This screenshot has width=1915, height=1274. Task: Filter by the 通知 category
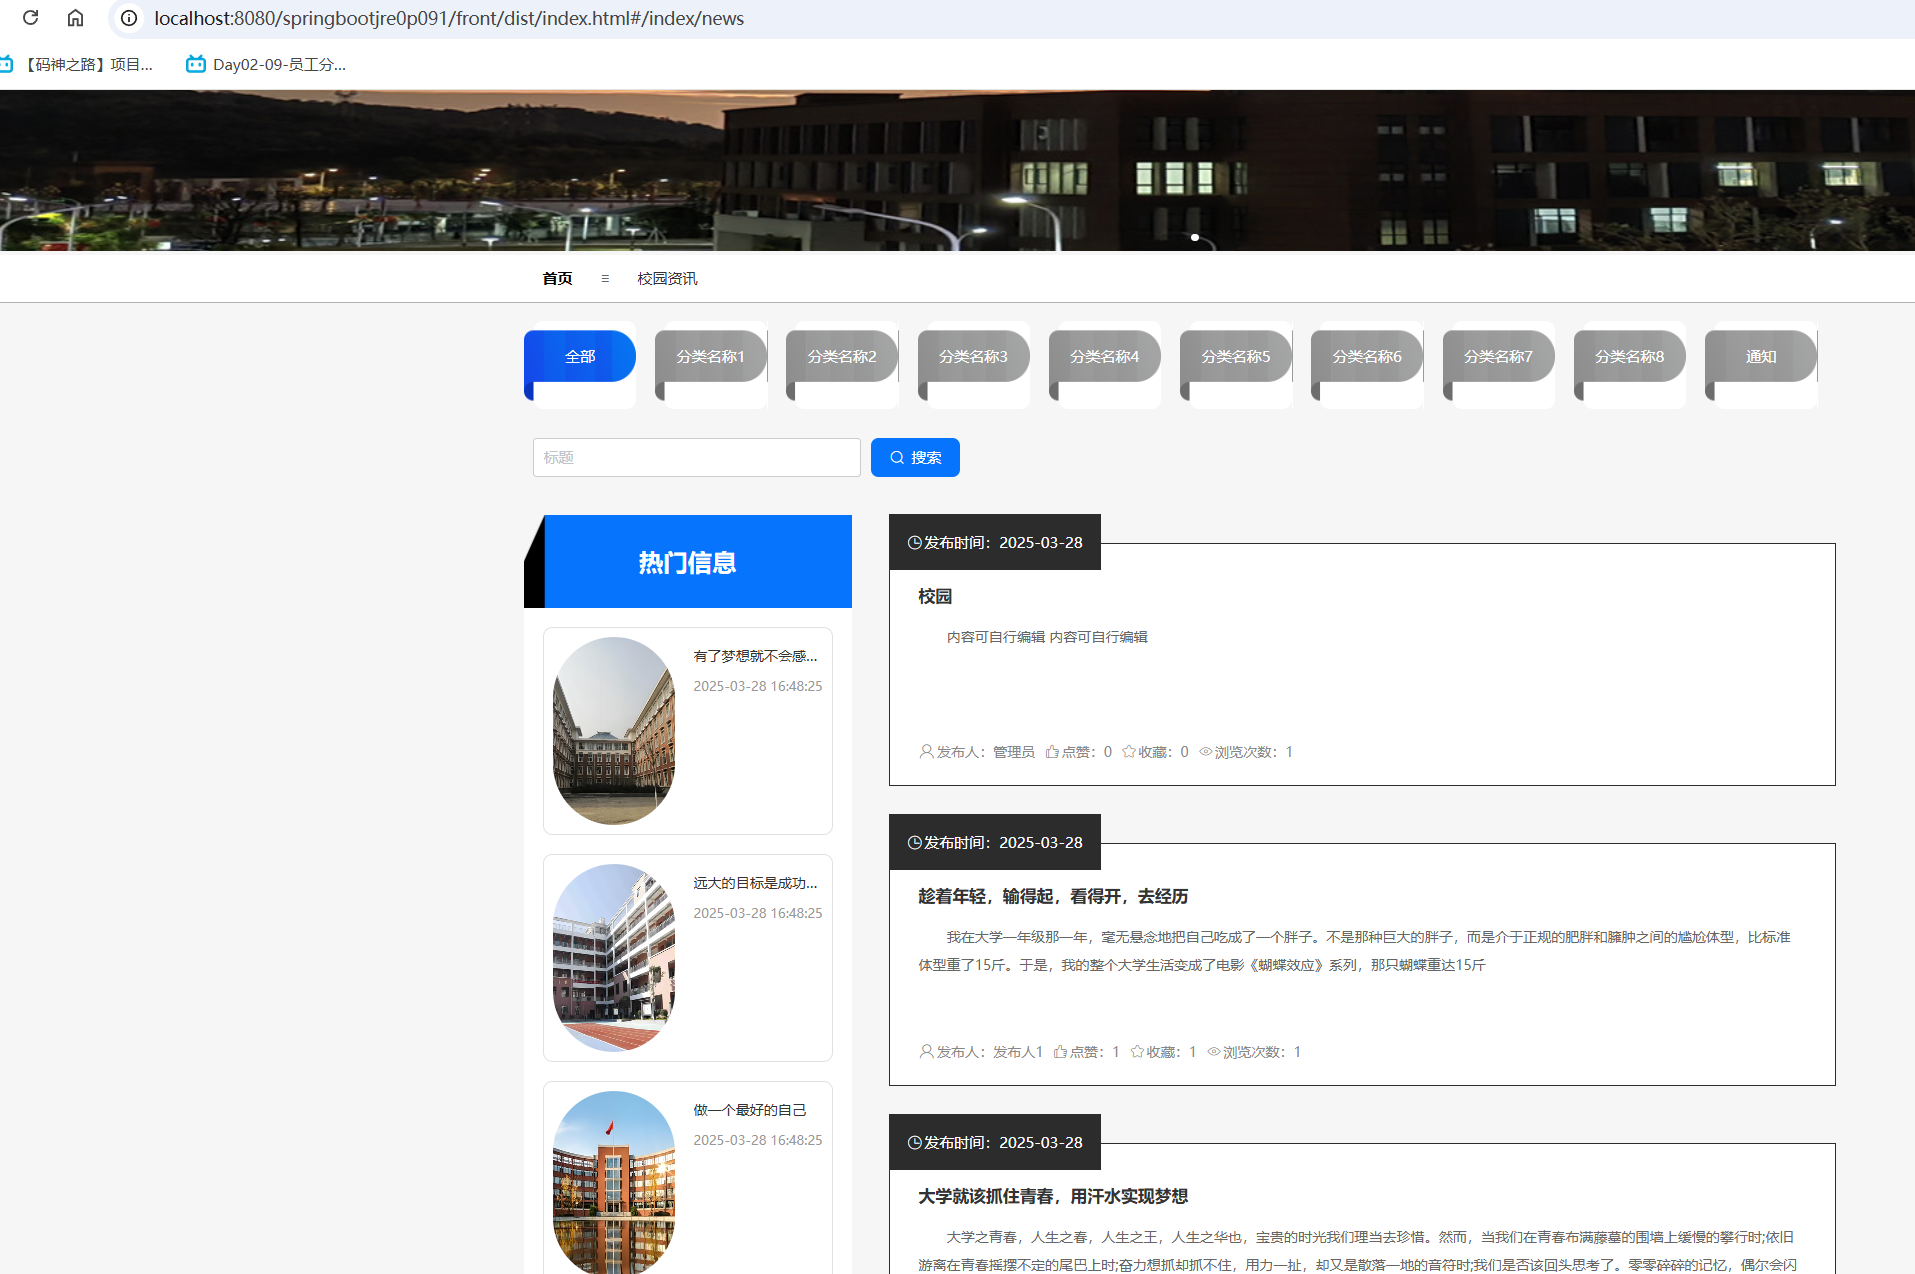pos(1760,357)
